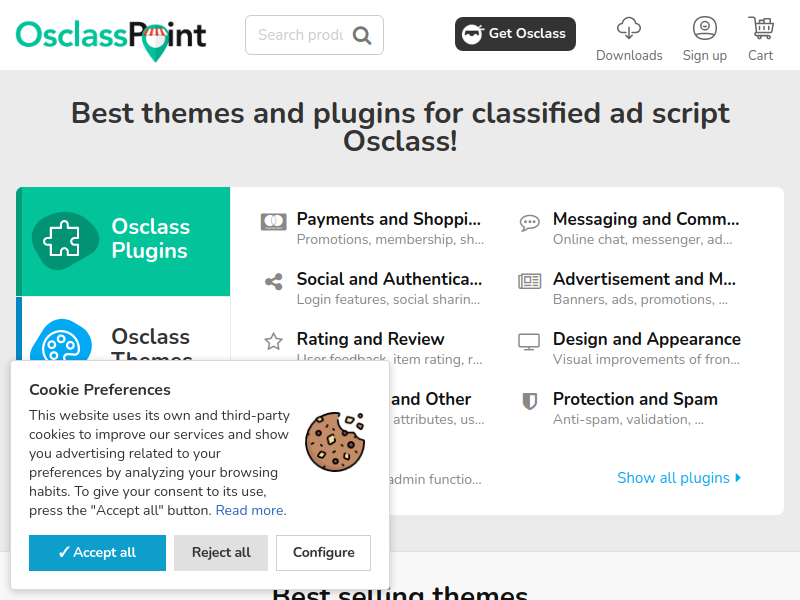Click the Social share icon

click(x=273, y=282)
